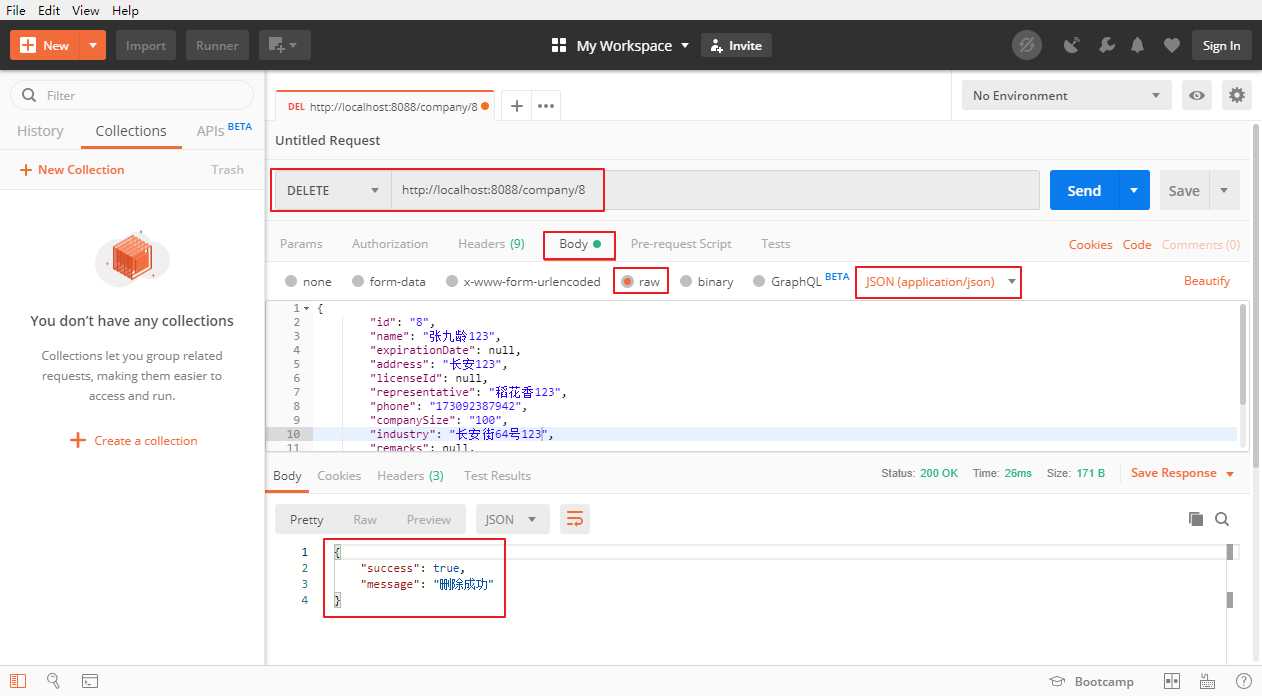Screen dimensions: 1262x696
Task: Open the JSON (application/json) content type dropdown
Action: coord(940,282)
